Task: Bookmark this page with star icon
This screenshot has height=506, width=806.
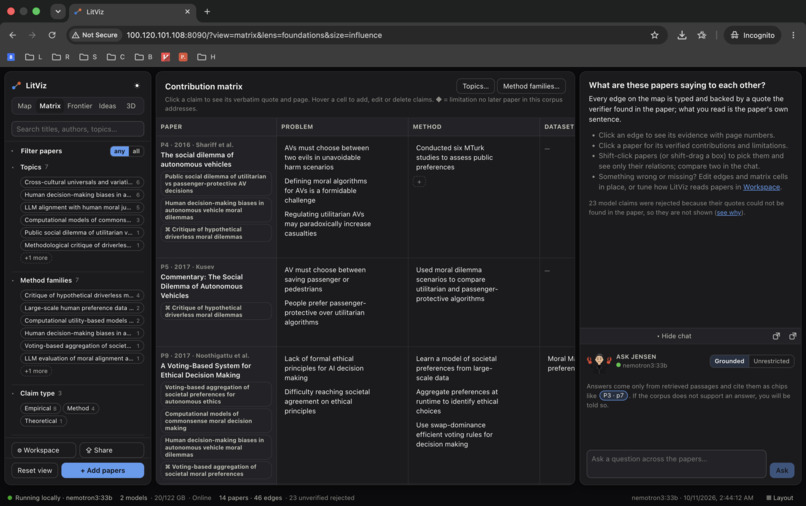Action: [654, 35]
